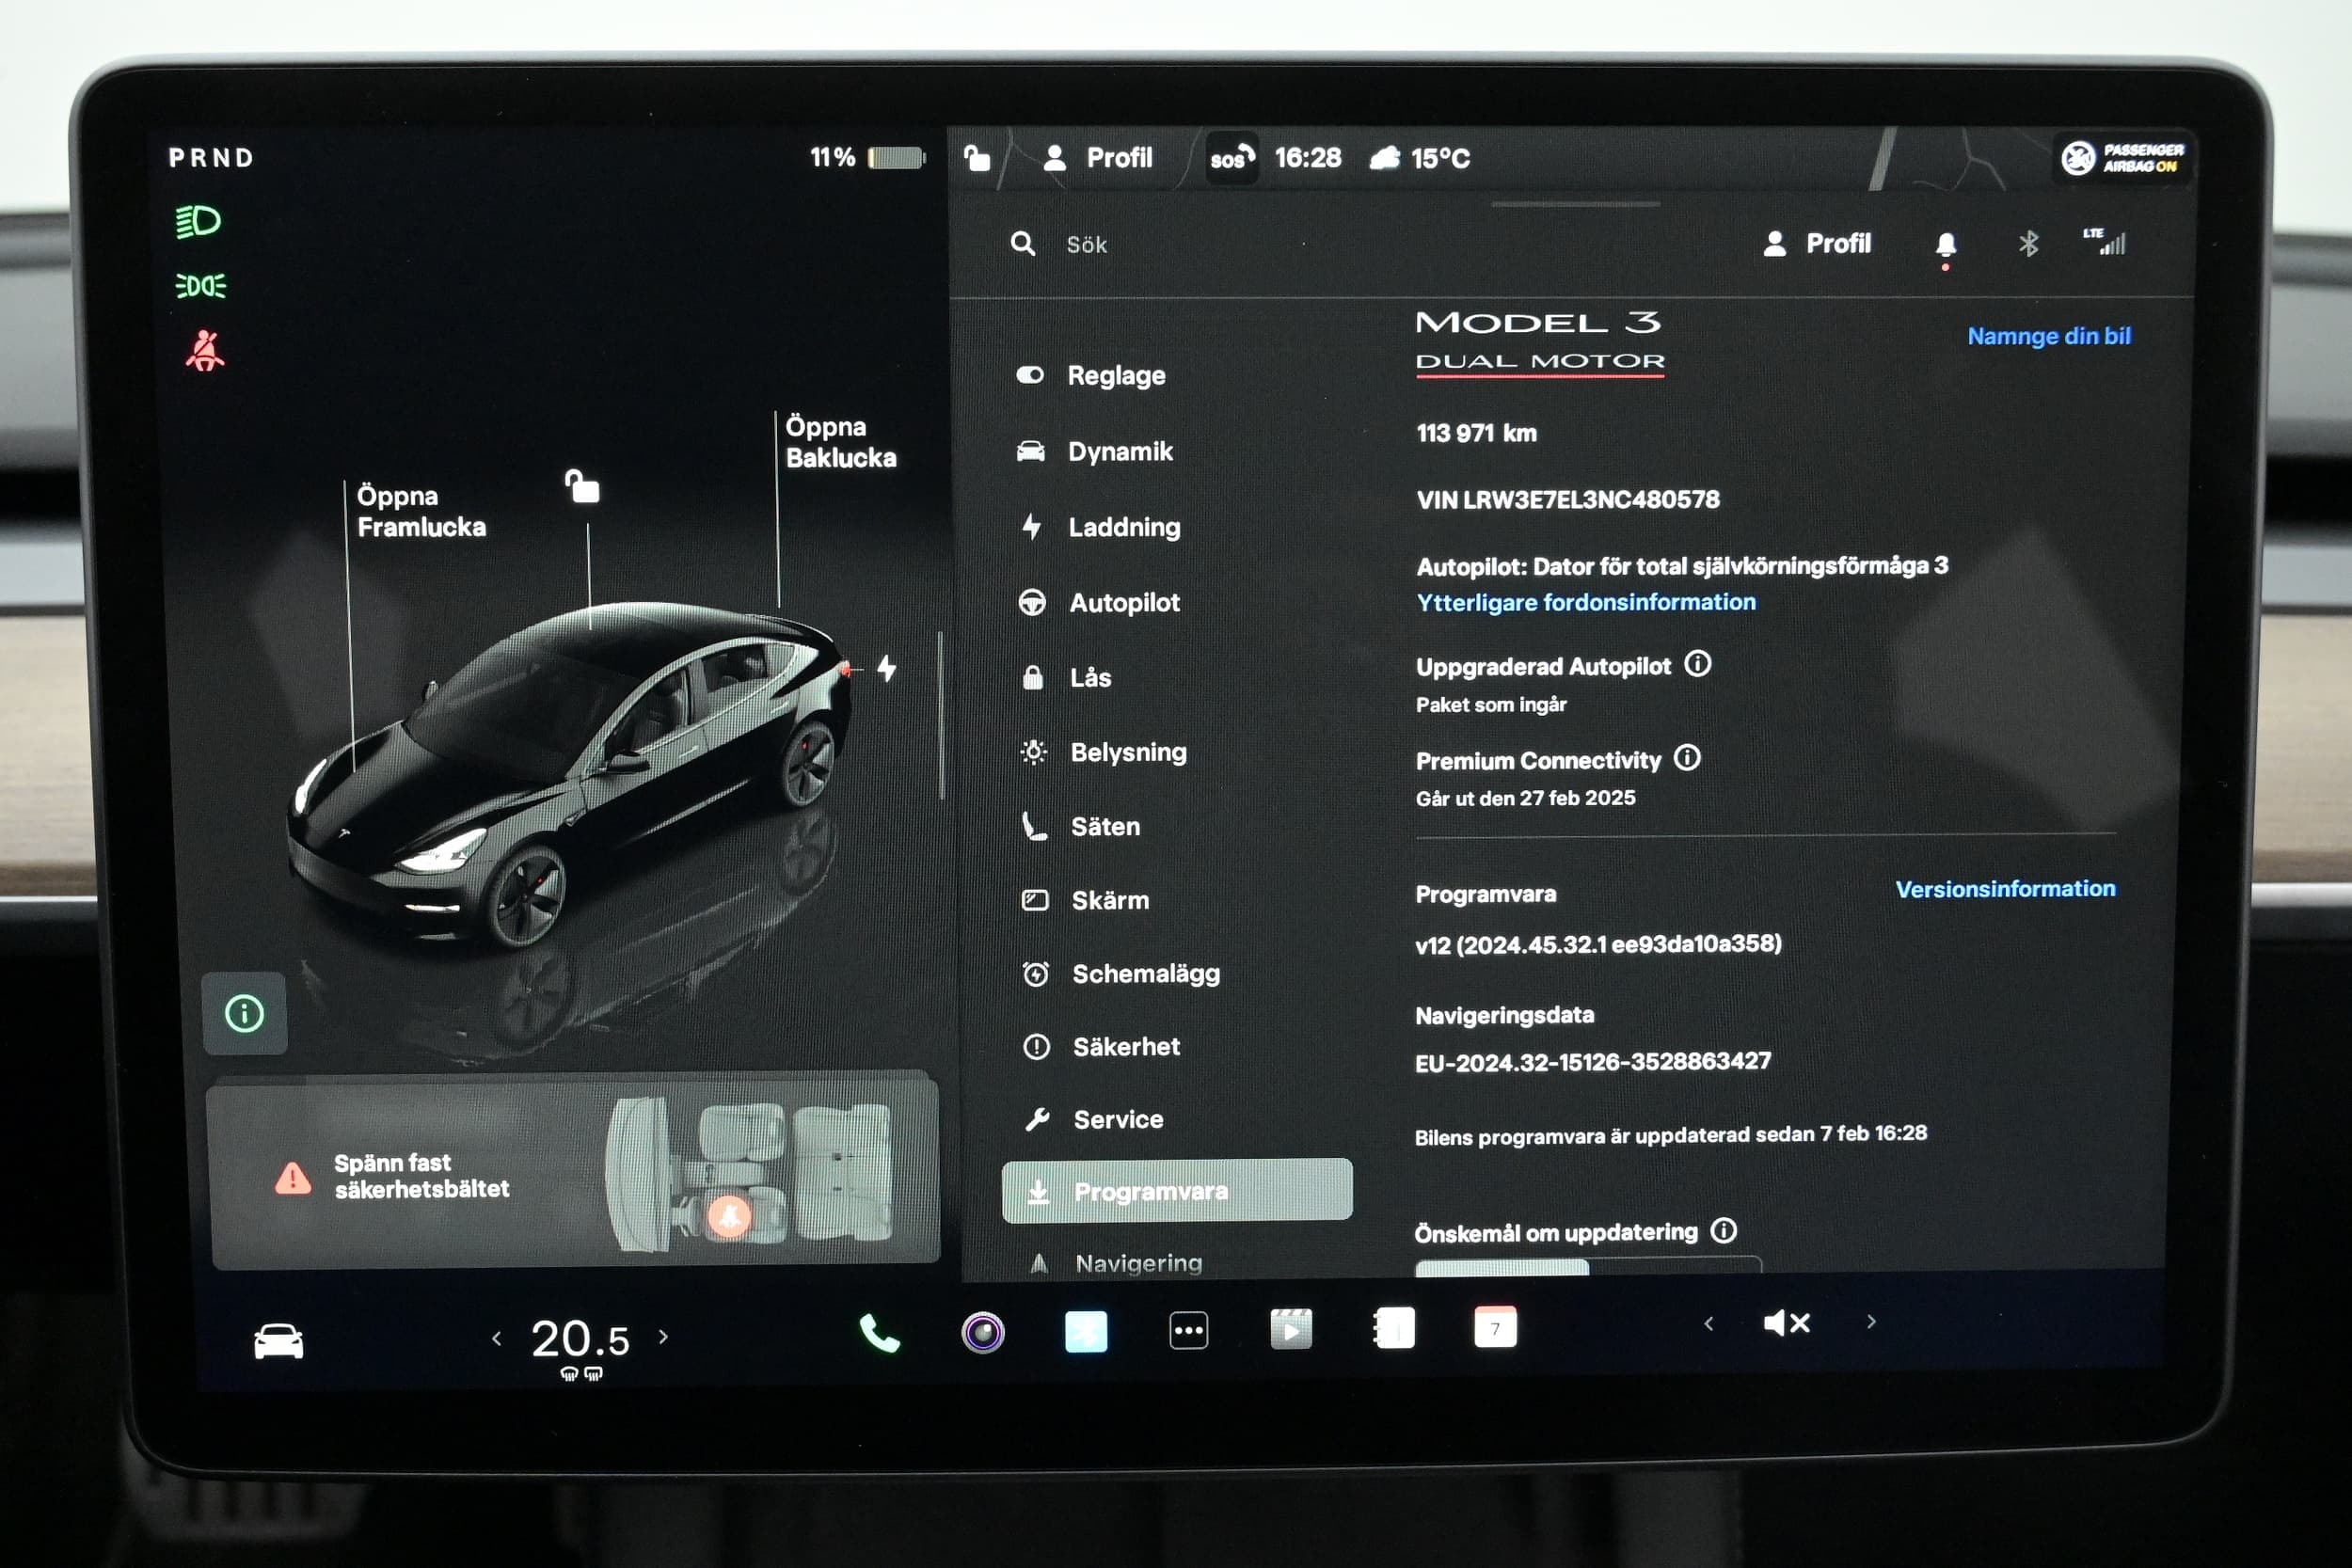Open the notifications bell icon

pyautogui.click(x=1945, y=245)
